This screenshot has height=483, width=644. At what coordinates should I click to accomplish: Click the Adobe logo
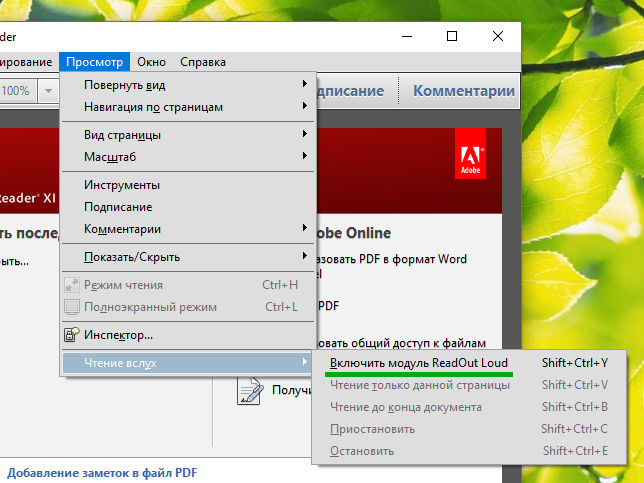pyautogui.click(x=470, y=154)
